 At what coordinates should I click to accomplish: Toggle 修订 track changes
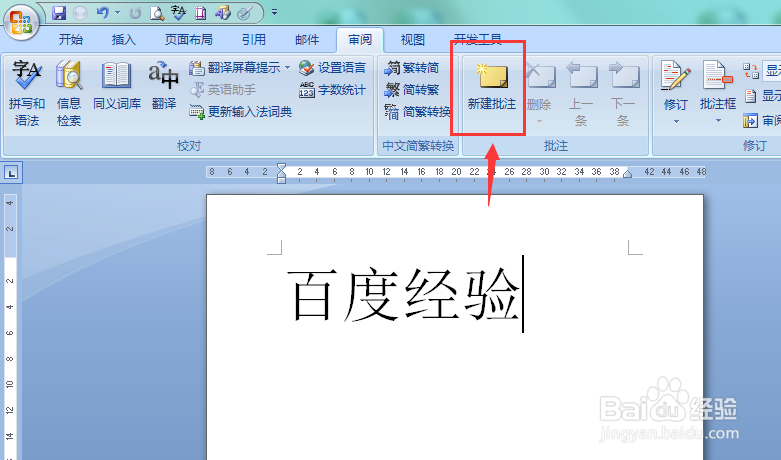point(676,85)
